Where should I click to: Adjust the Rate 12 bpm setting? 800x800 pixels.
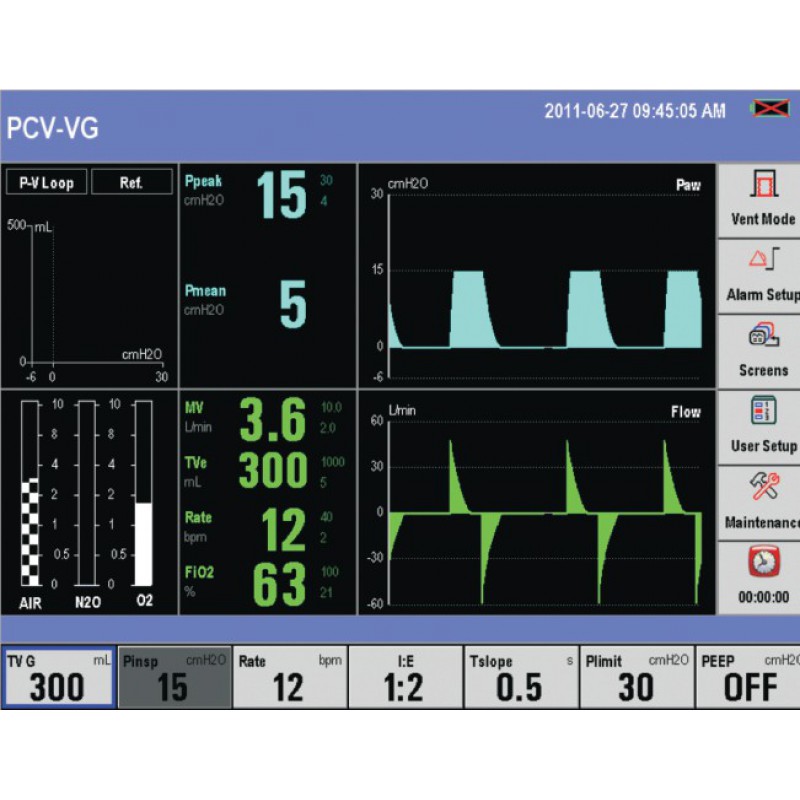click(x=290, y=677)
